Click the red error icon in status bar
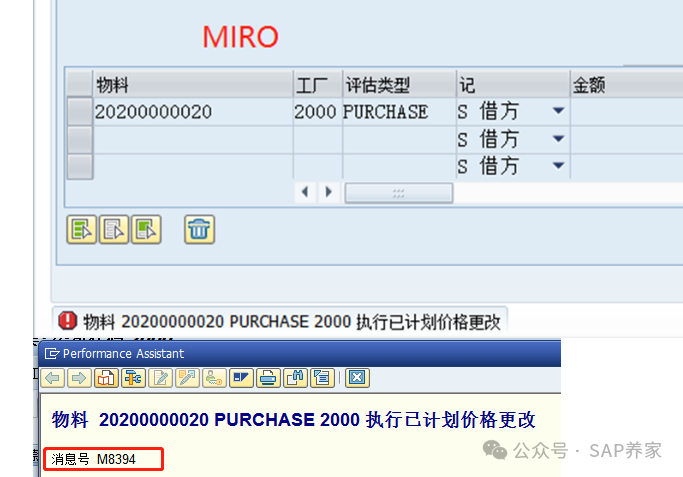683x477 pixels. point(68,321)
